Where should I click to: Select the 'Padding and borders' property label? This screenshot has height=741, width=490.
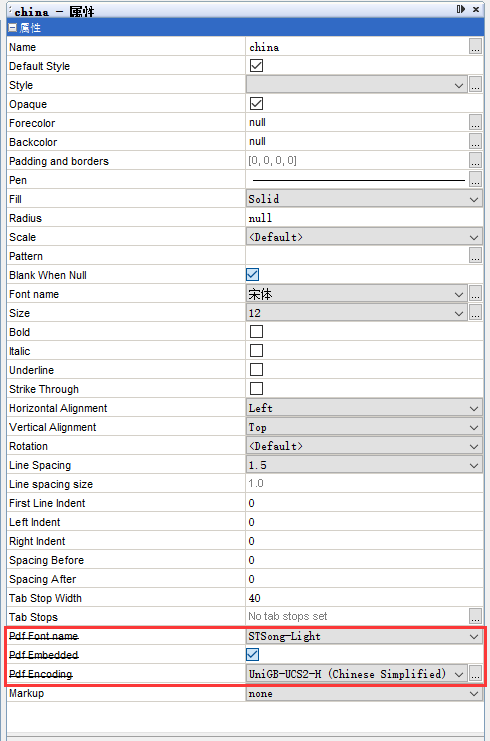pos(59,161)
